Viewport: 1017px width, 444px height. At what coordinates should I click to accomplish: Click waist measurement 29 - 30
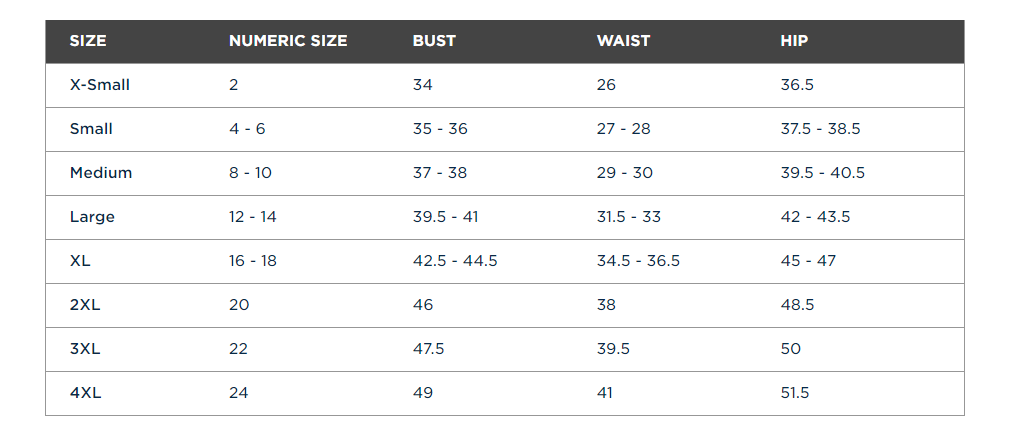[624, 173]
